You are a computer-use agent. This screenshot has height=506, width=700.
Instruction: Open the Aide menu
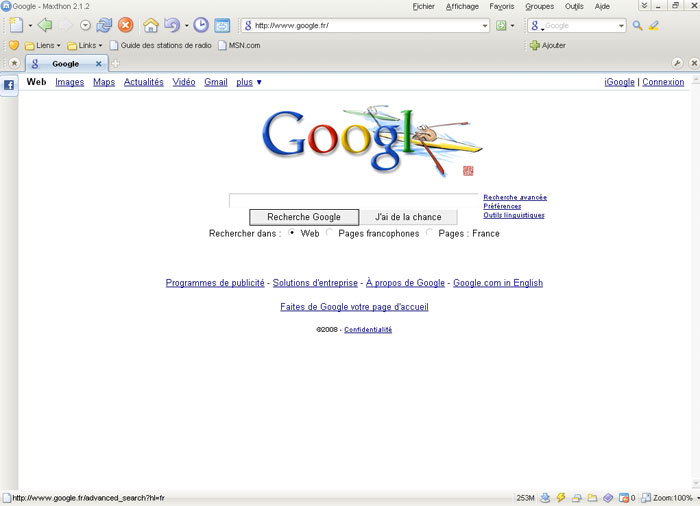(602, 6)
